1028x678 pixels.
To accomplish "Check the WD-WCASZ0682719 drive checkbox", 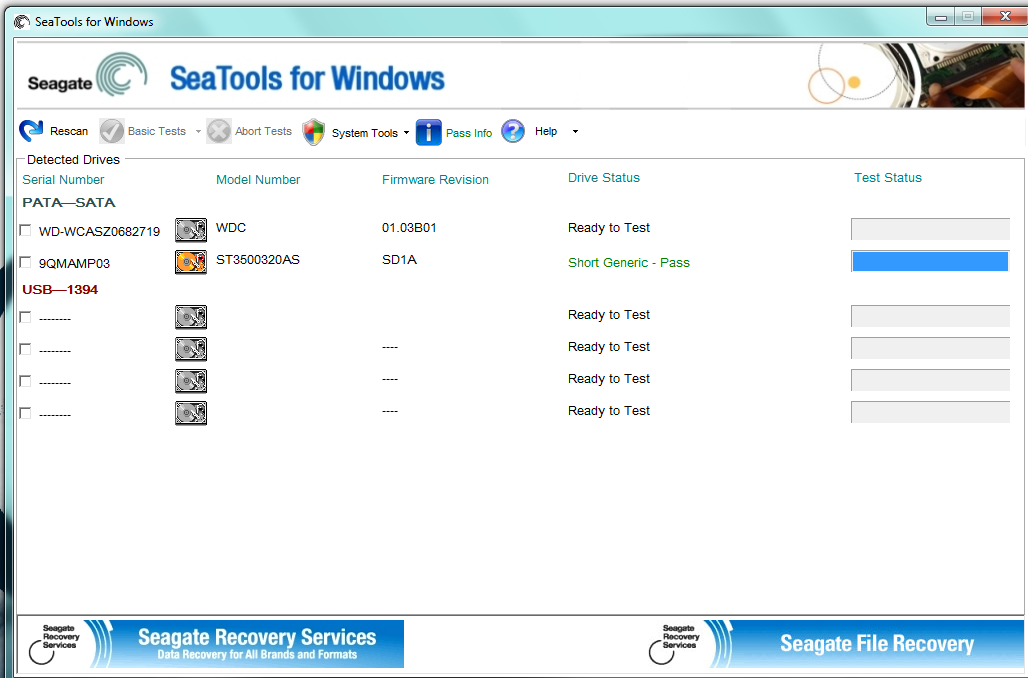I will click(26, 230).
